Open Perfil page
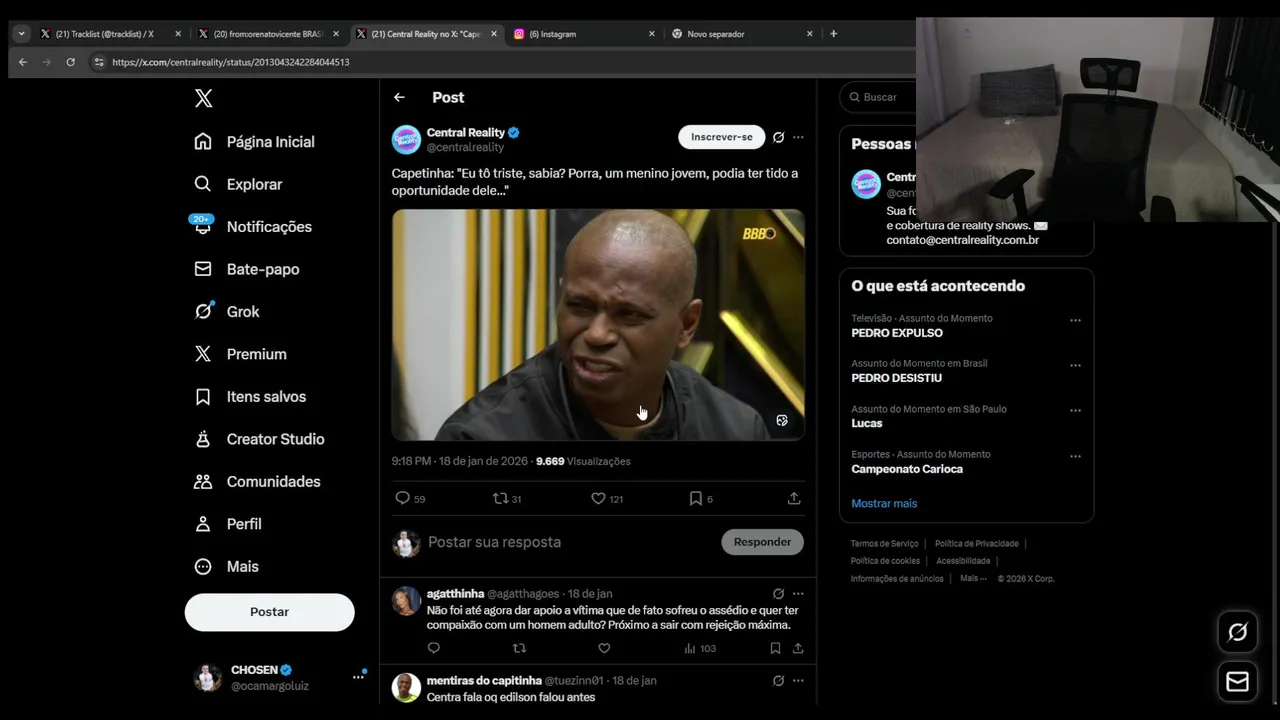This screenshot has width=1280, height=720. pyautogui.click(x=227, y=524)
